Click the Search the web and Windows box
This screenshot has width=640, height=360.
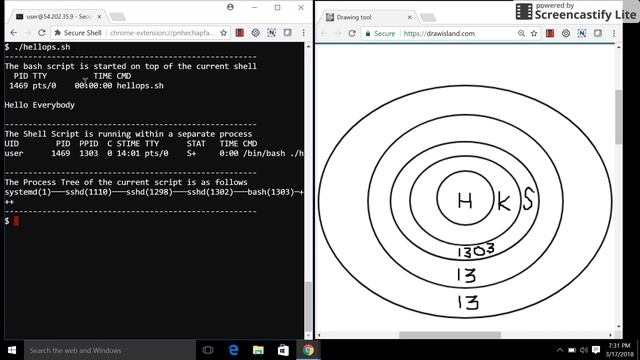pyautogui.click(x=110, y=350)
